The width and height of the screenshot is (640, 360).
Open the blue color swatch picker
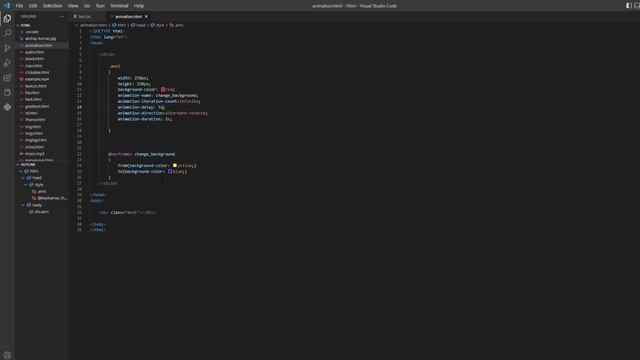tap(170, 171)
